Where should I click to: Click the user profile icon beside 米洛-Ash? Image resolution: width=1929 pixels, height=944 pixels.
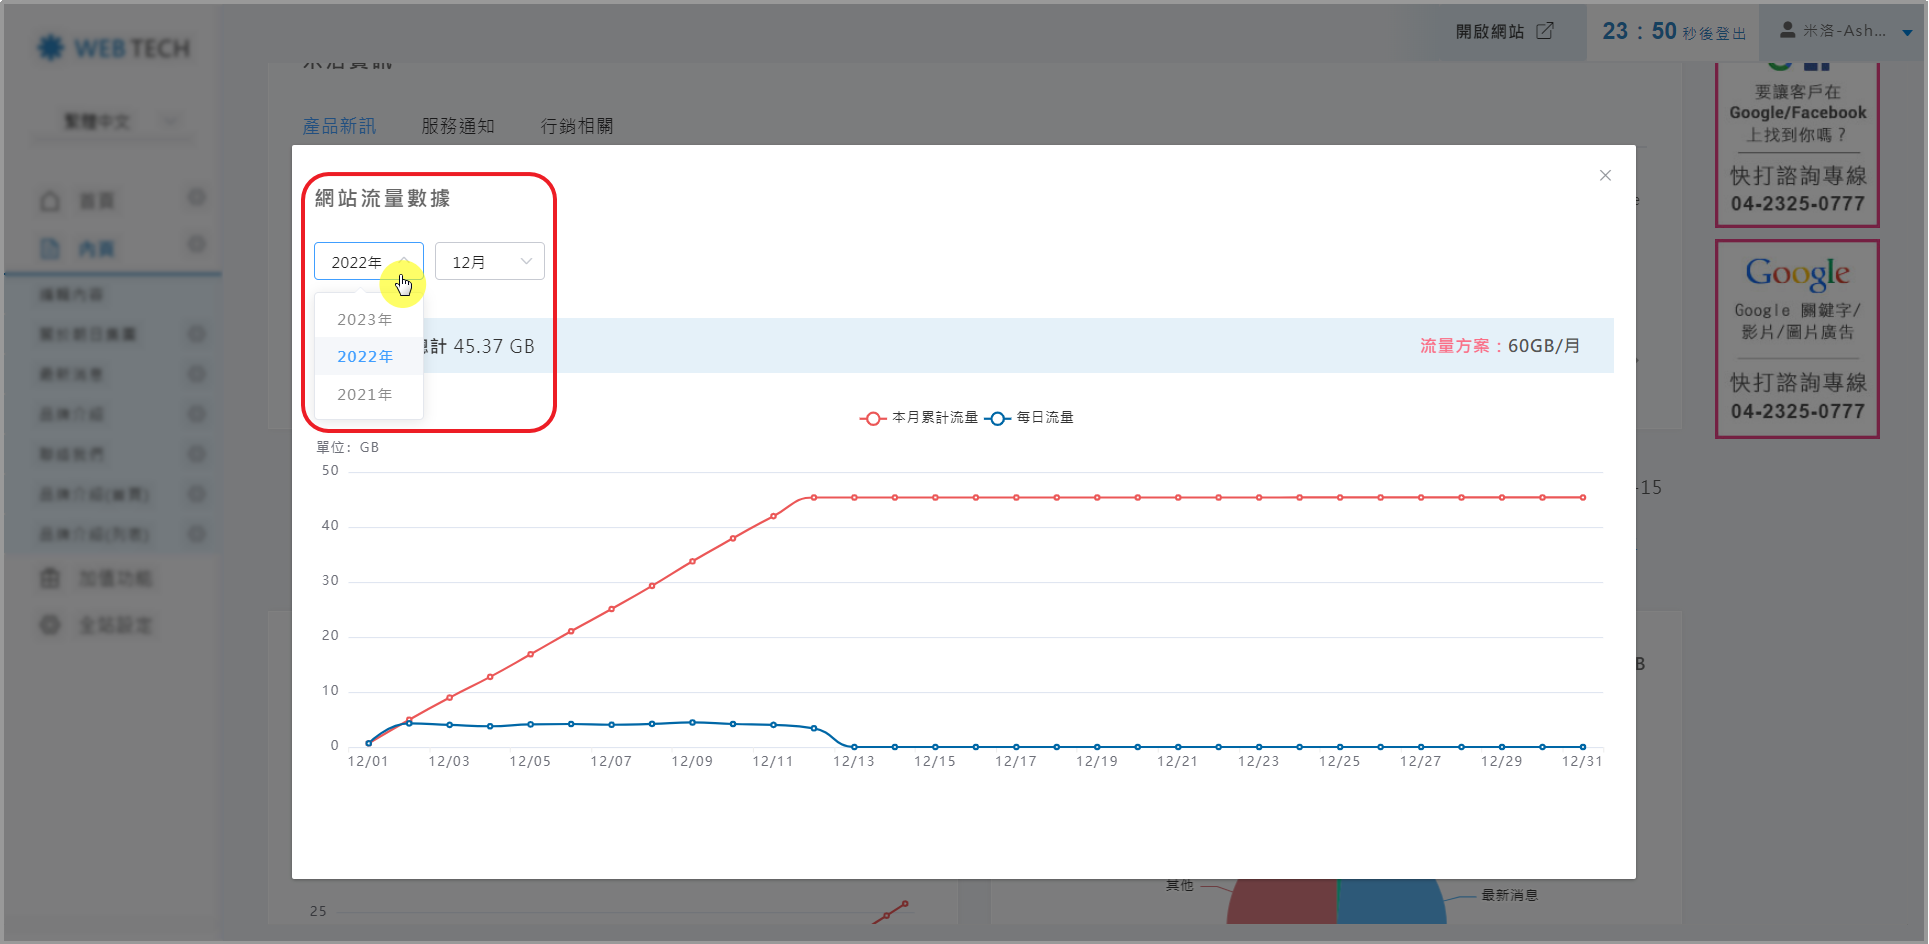[1787, 31]
